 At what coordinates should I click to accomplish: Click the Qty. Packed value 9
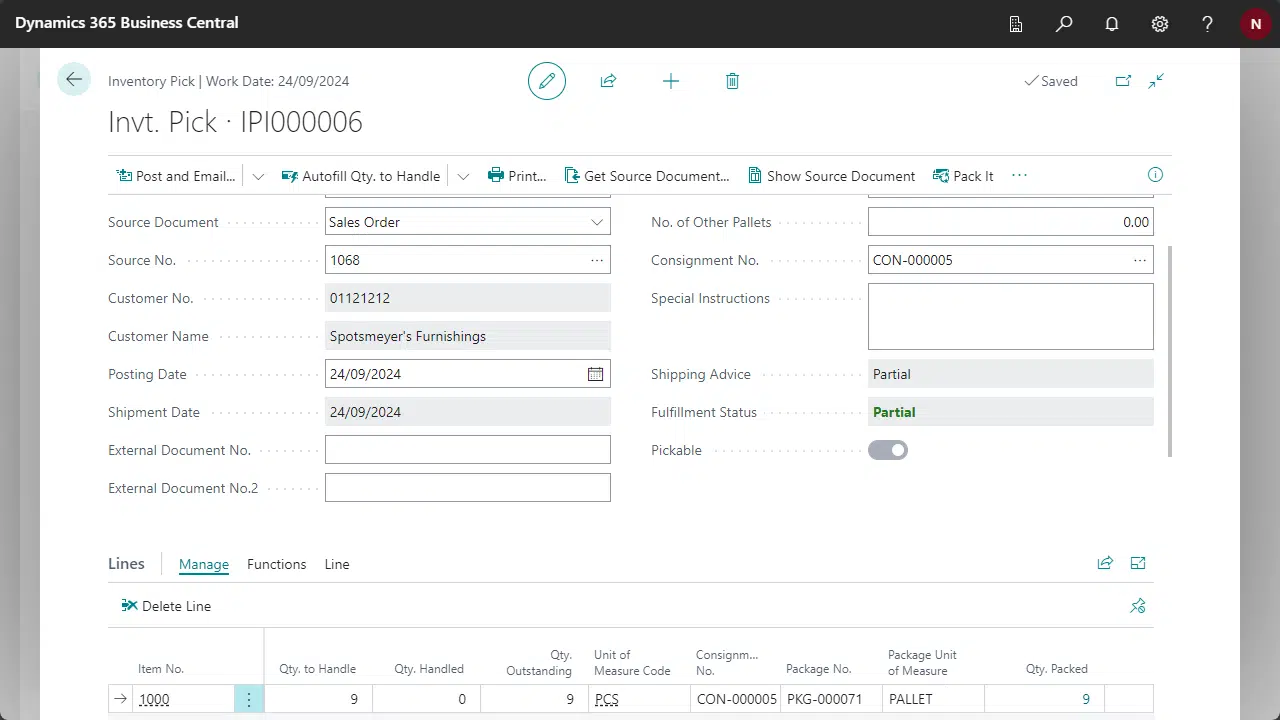tap(1086, 699)
